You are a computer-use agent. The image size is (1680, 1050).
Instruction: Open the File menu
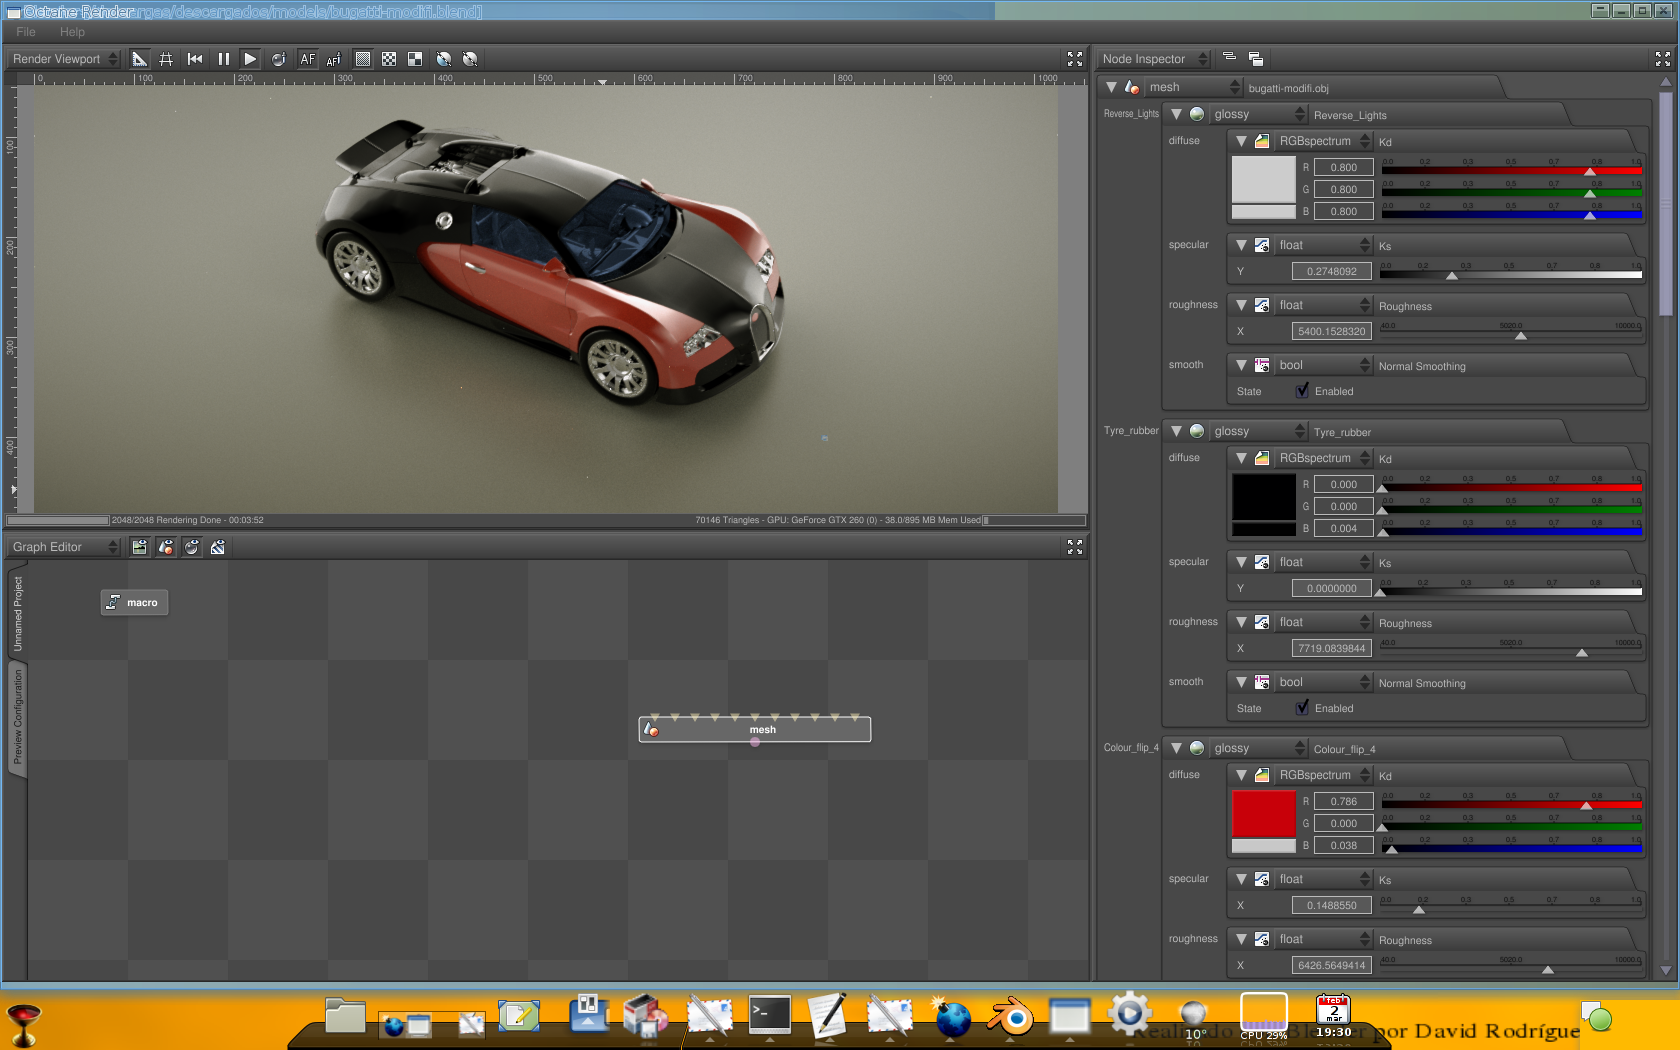coord(26,32)
